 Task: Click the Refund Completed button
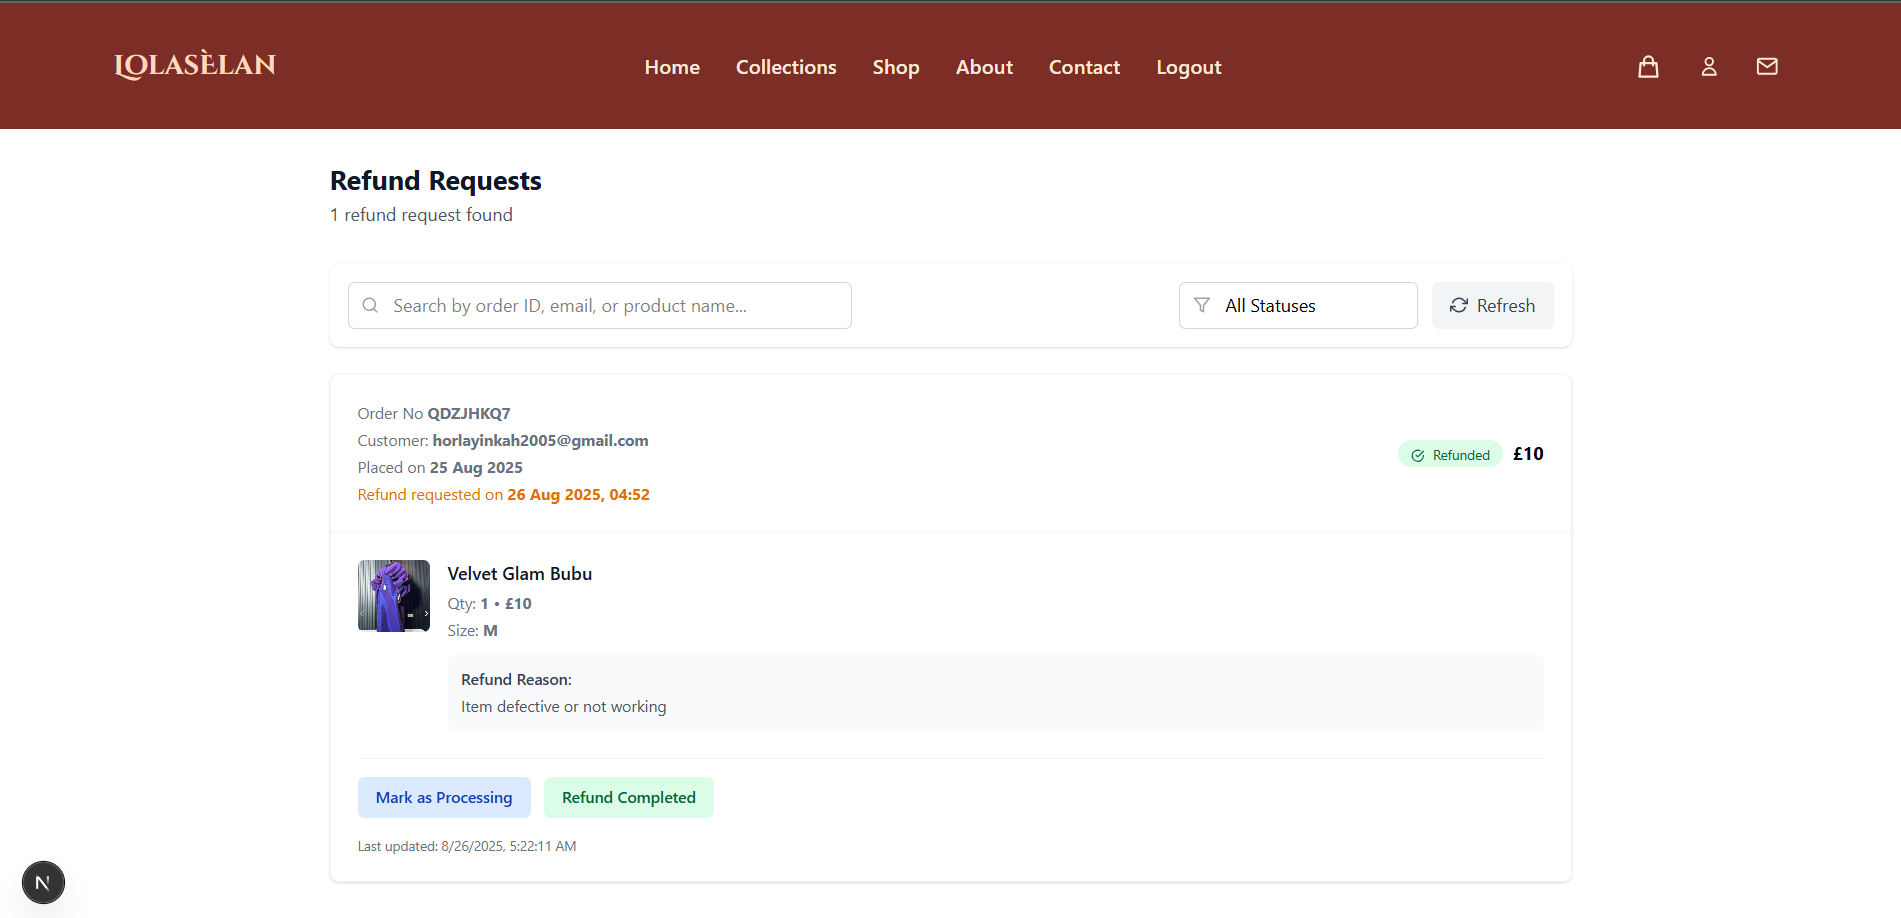[x=628, y=798]
